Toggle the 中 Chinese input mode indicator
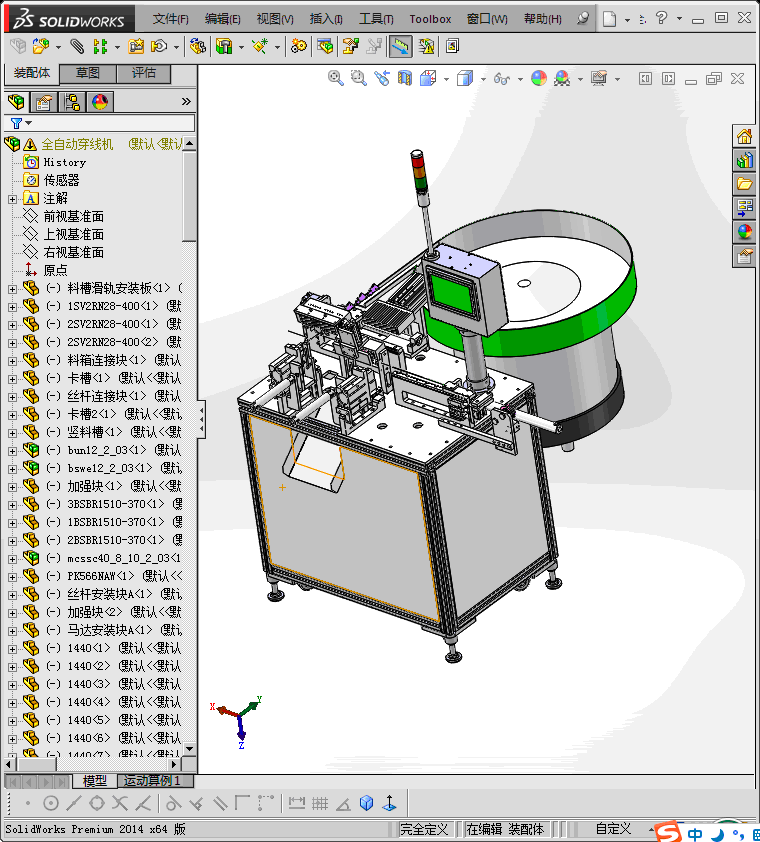Screen dimensions: 760x842 click(x=695, y=834)
